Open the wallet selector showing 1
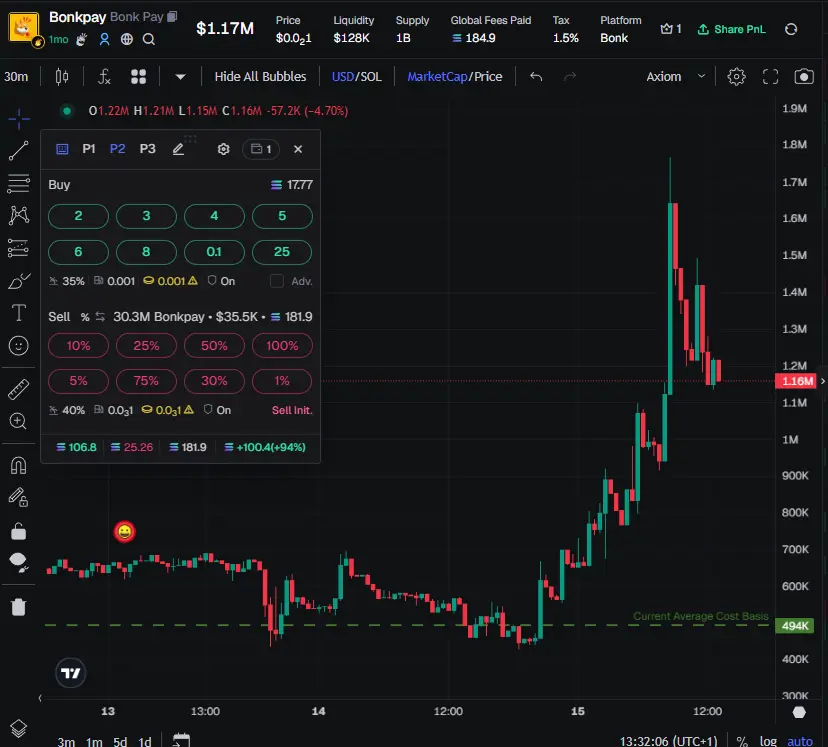Image resolution: width=828 pixels, height=747 pixels. 261,149
